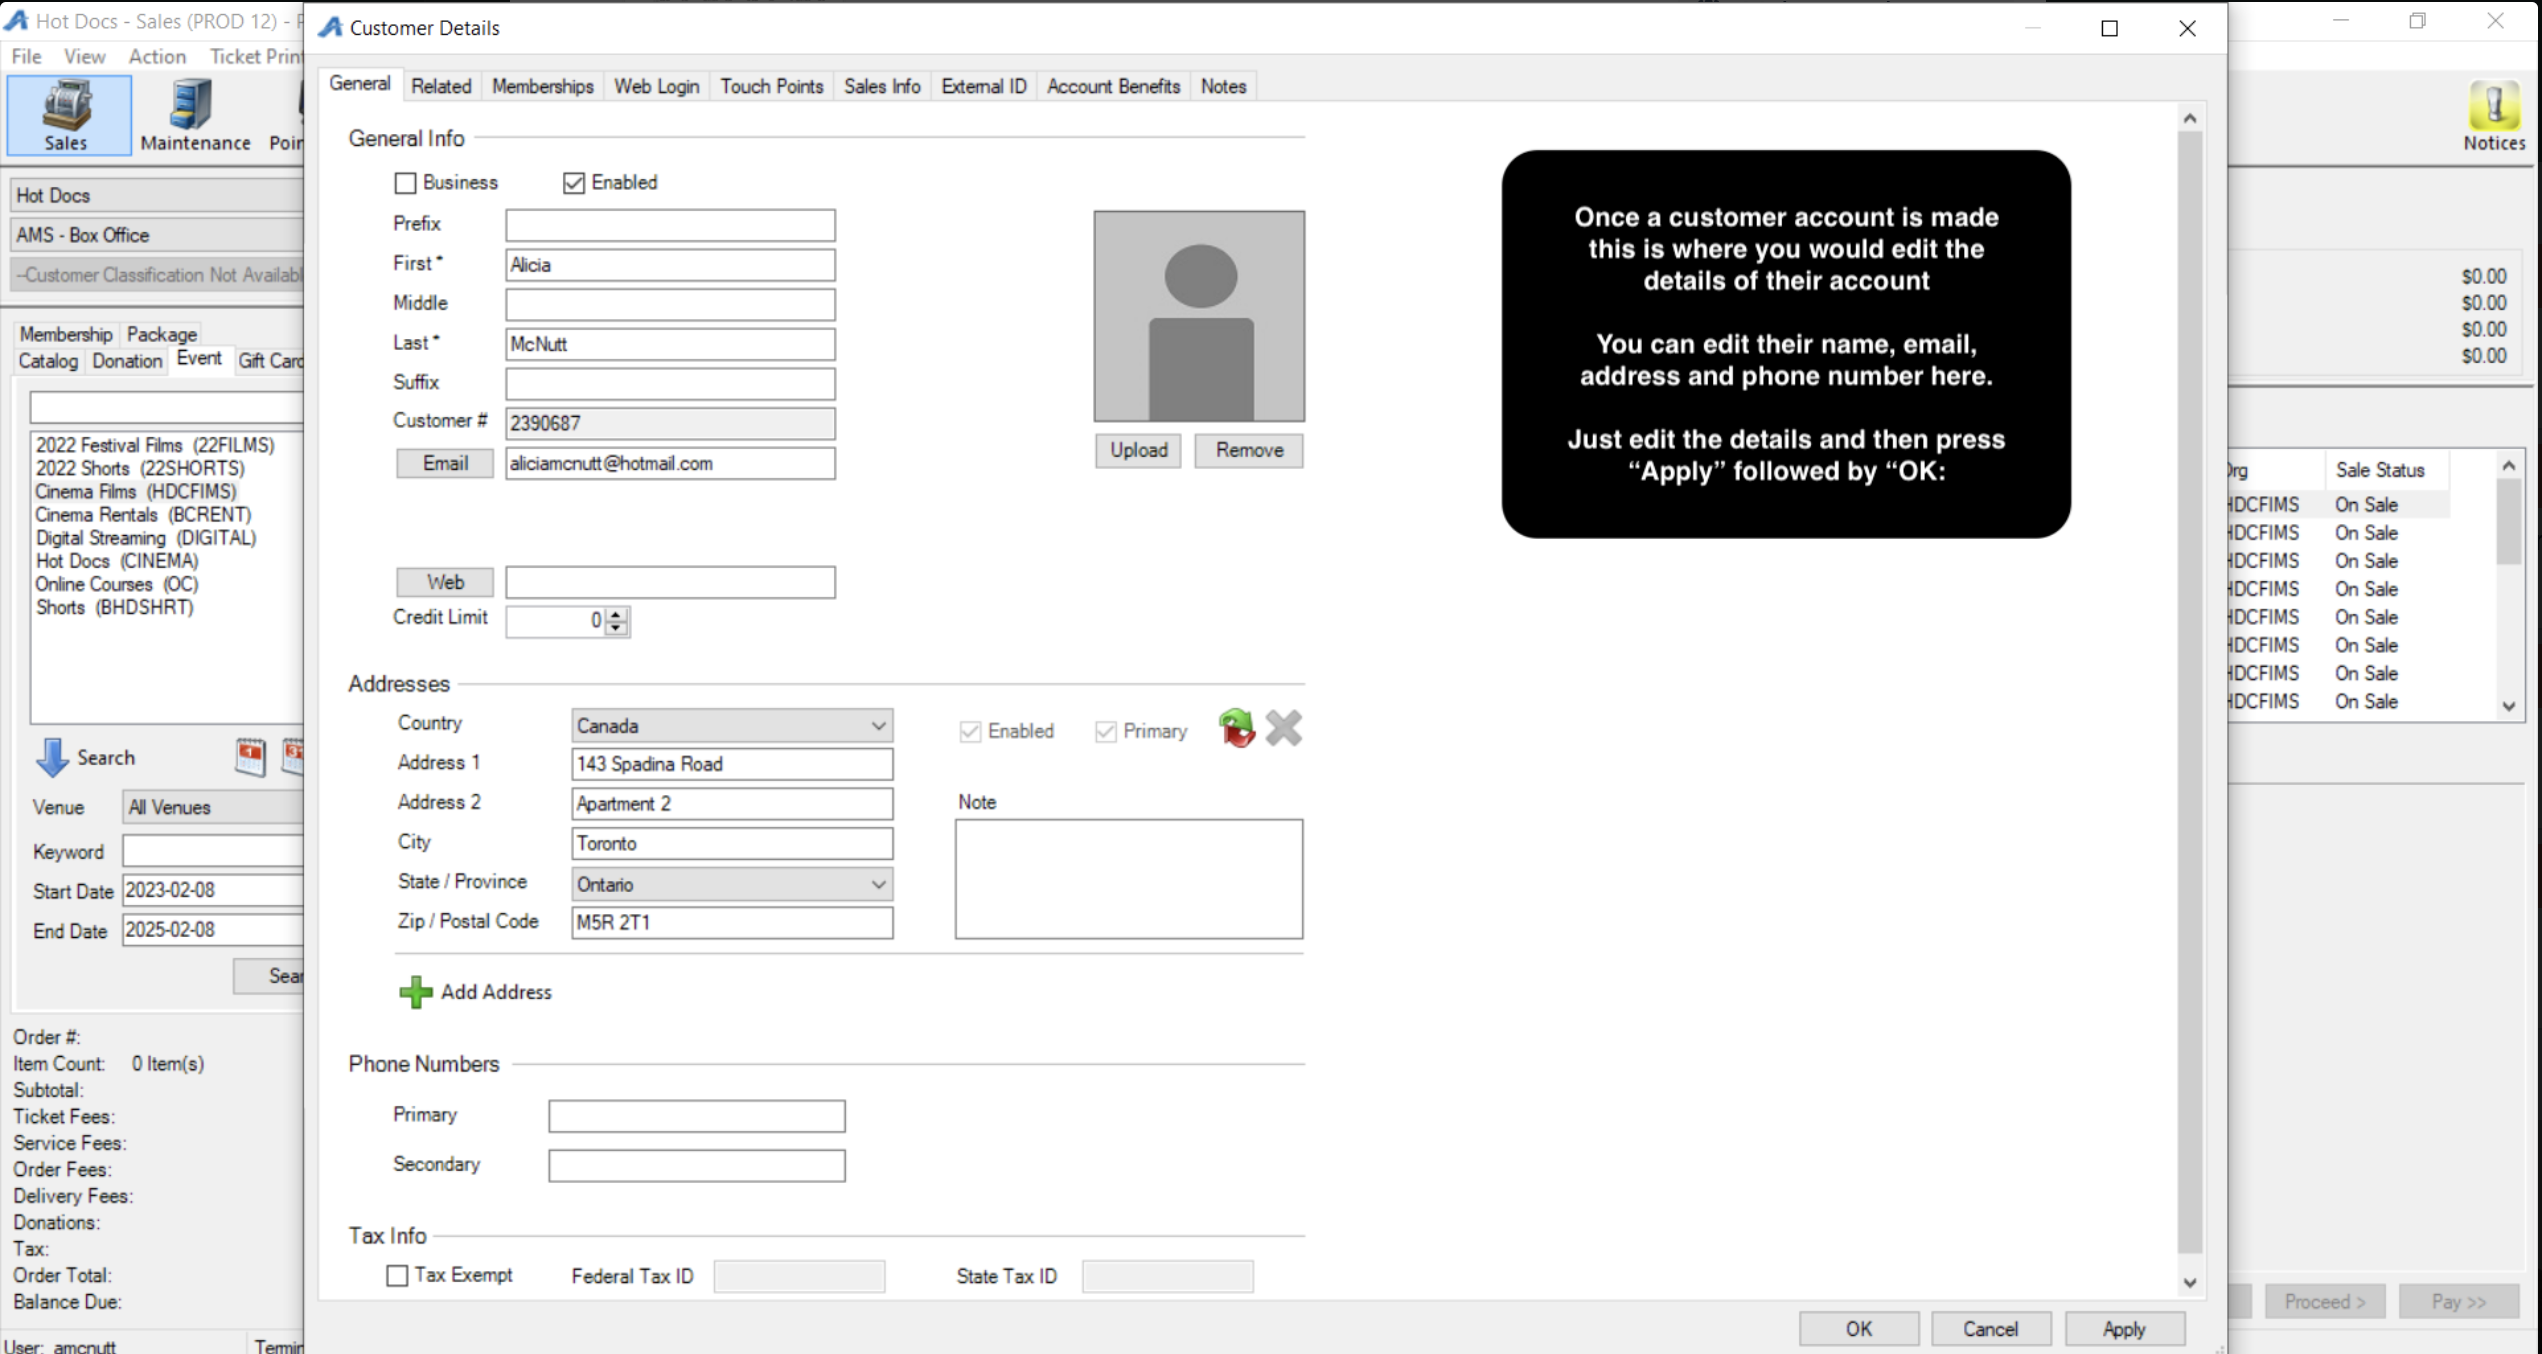Image resolution: width=2542 pixels, height=1354 pixels.
Task: Open the Maintenance server icon
Action: [191, 106]
